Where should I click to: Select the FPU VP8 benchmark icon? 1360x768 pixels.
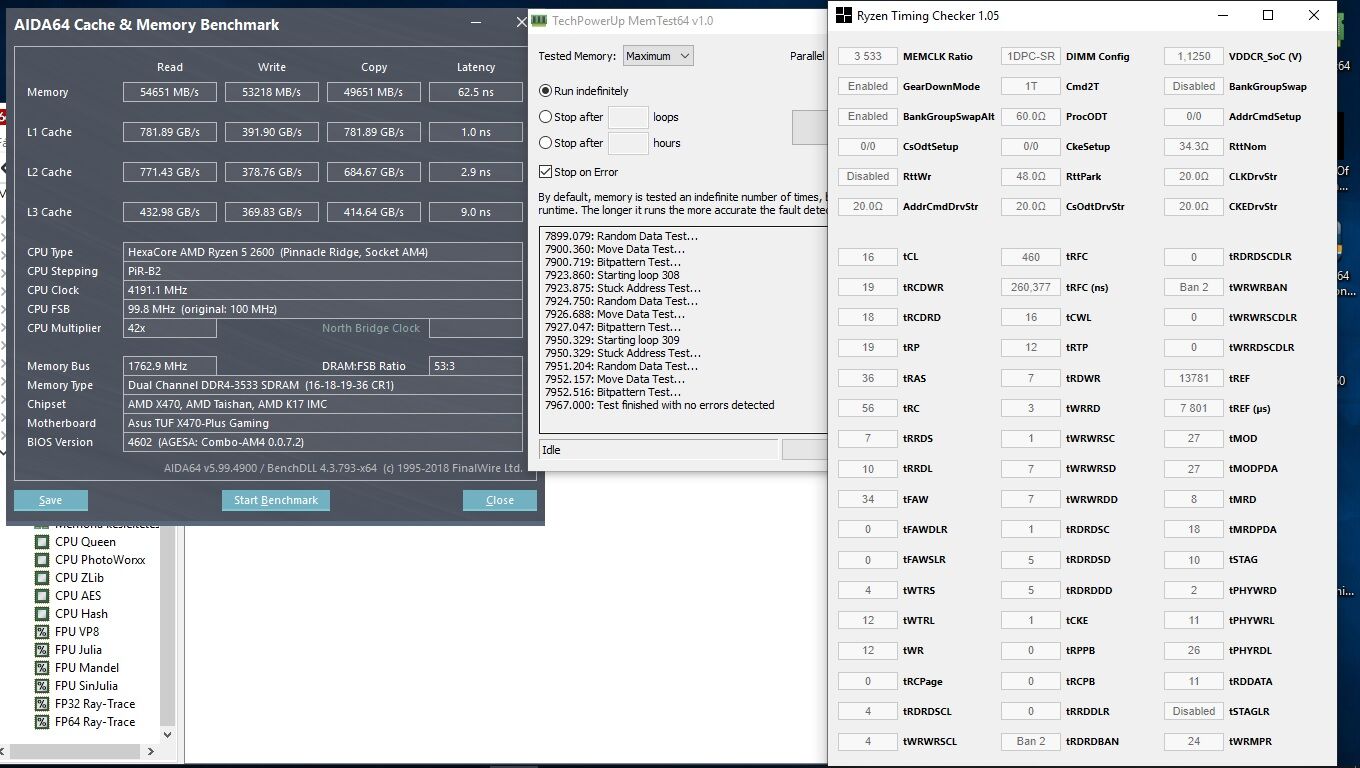tap(42, 632)
